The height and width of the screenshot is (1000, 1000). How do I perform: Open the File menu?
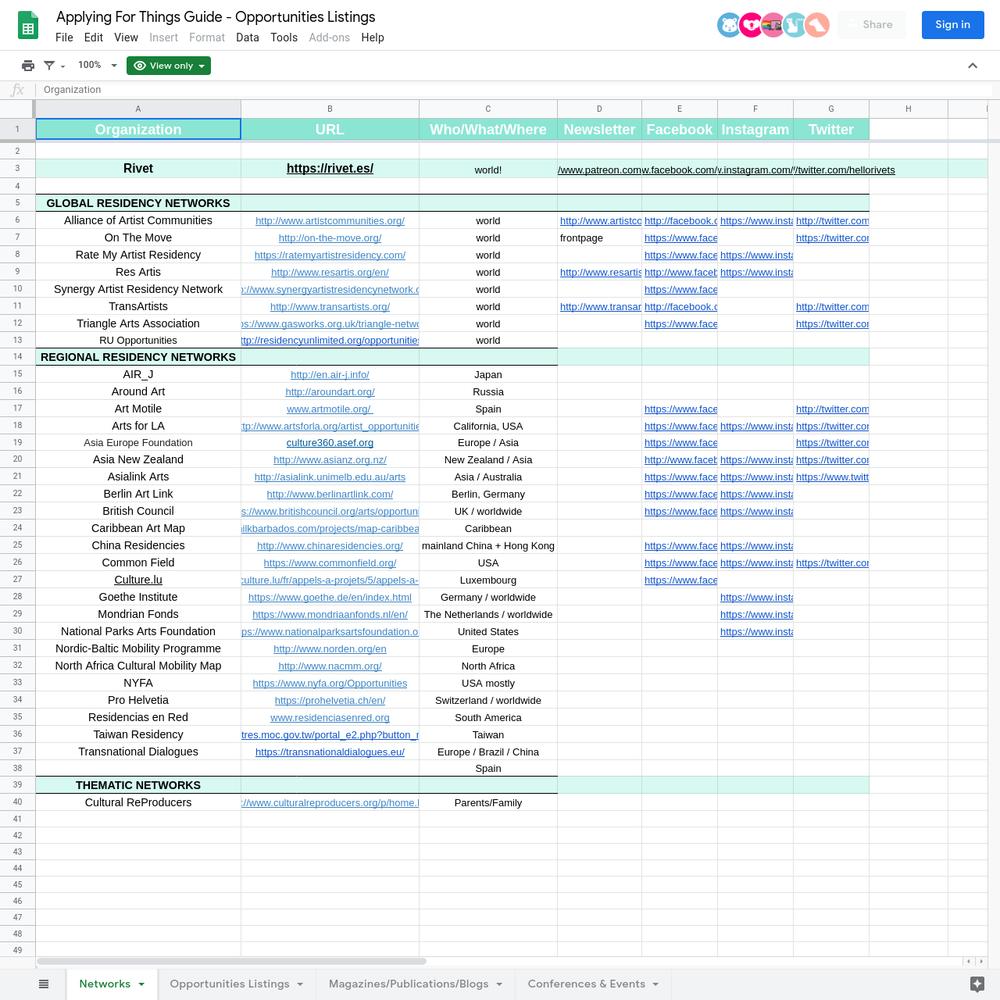pyautogui.click(x=64, y=38)
